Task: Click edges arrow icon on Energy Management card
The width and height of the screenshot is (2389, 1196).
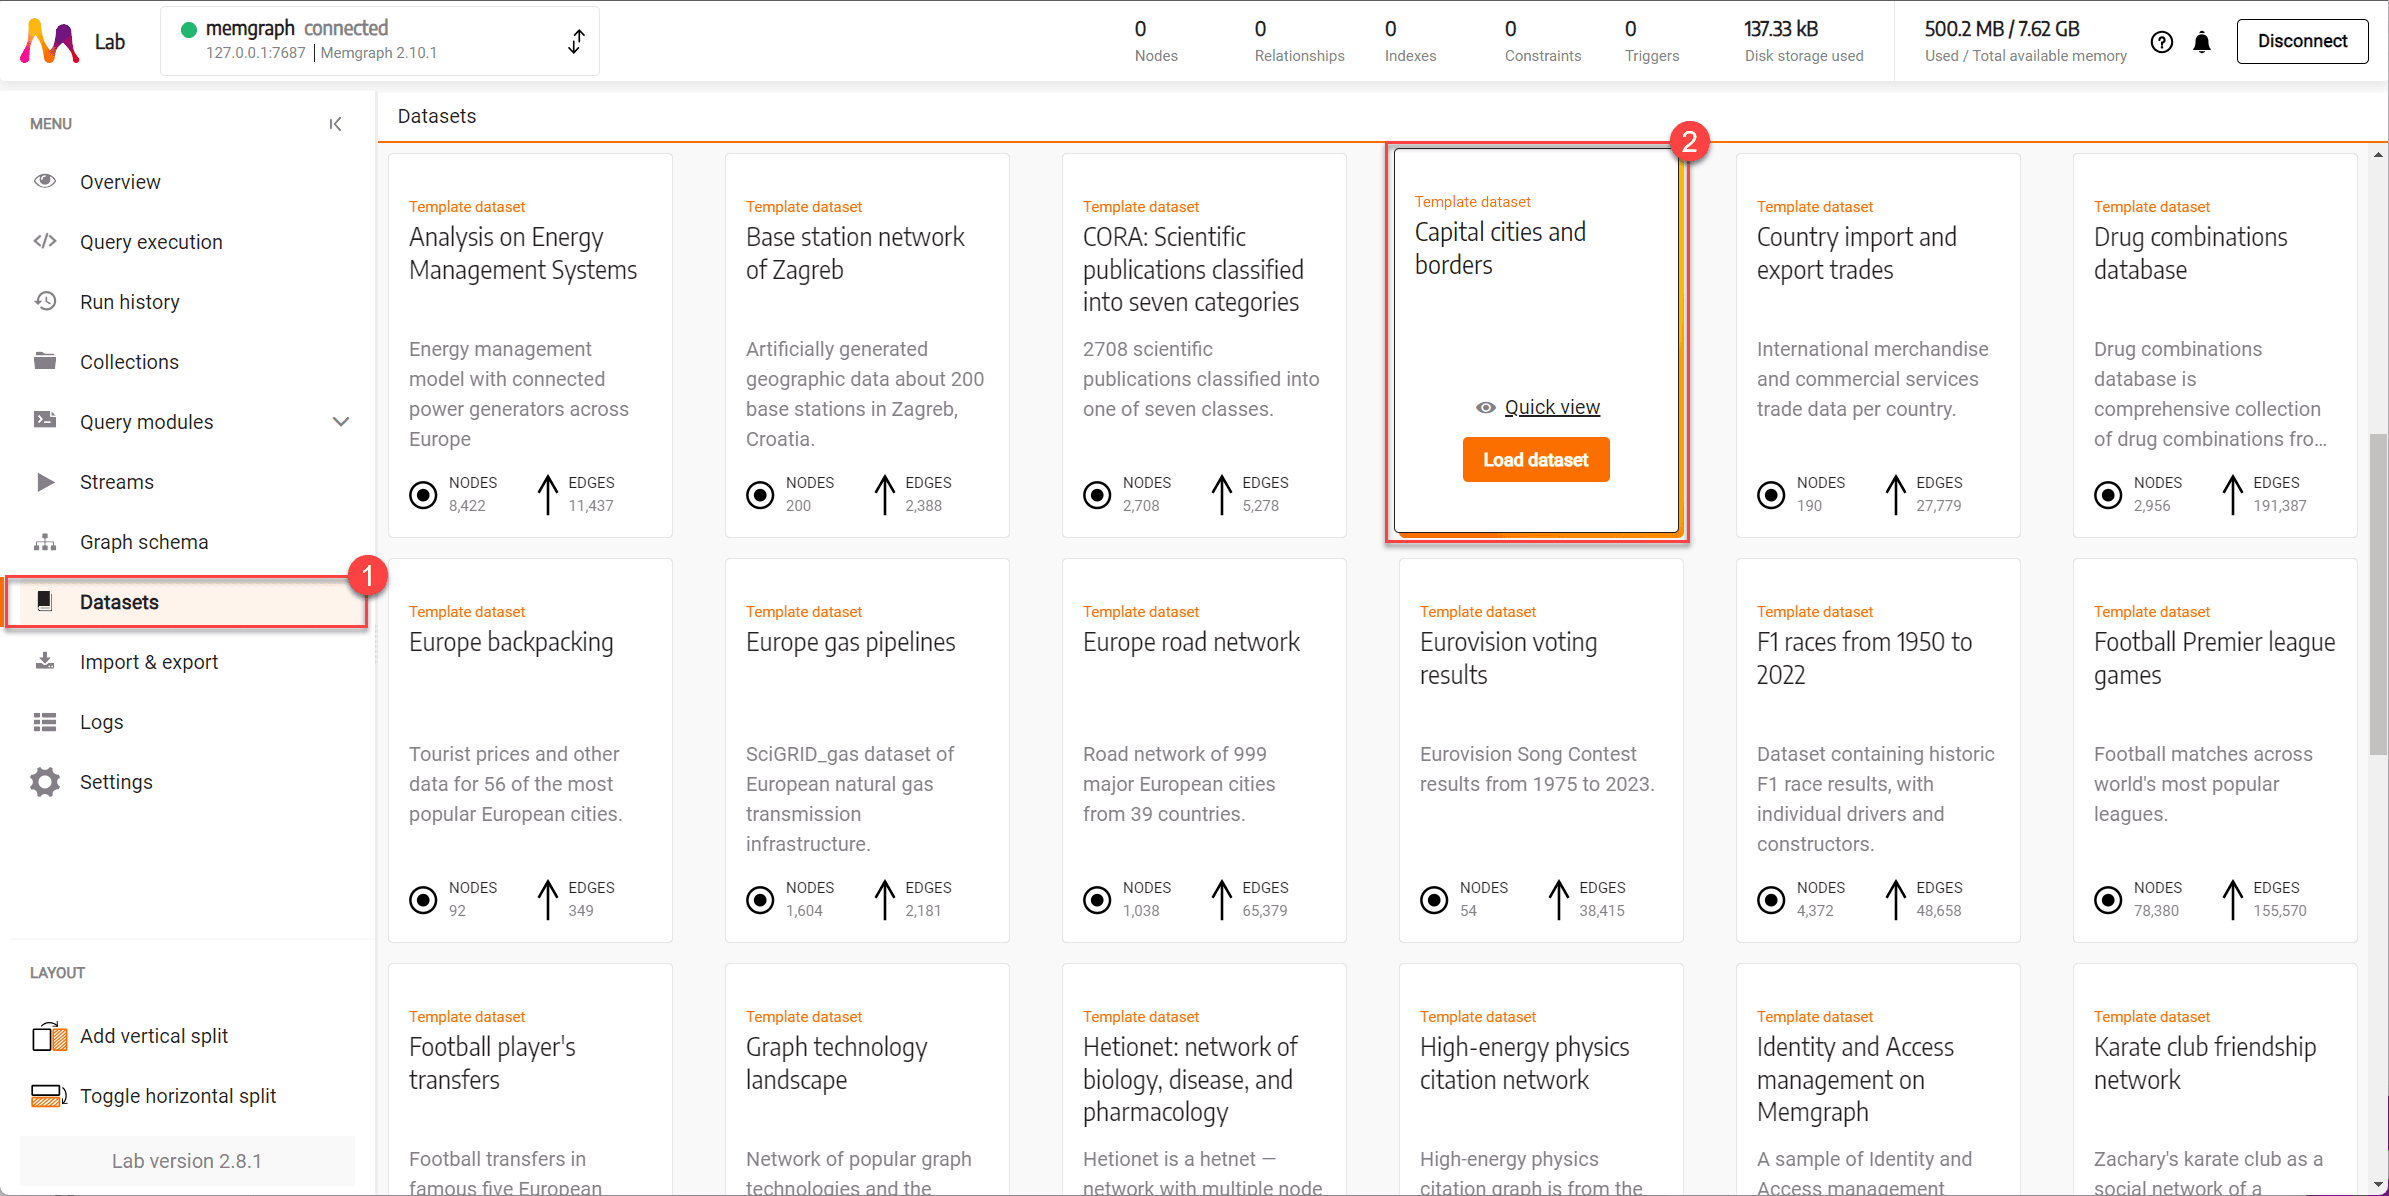Action: tap(547, 494)
